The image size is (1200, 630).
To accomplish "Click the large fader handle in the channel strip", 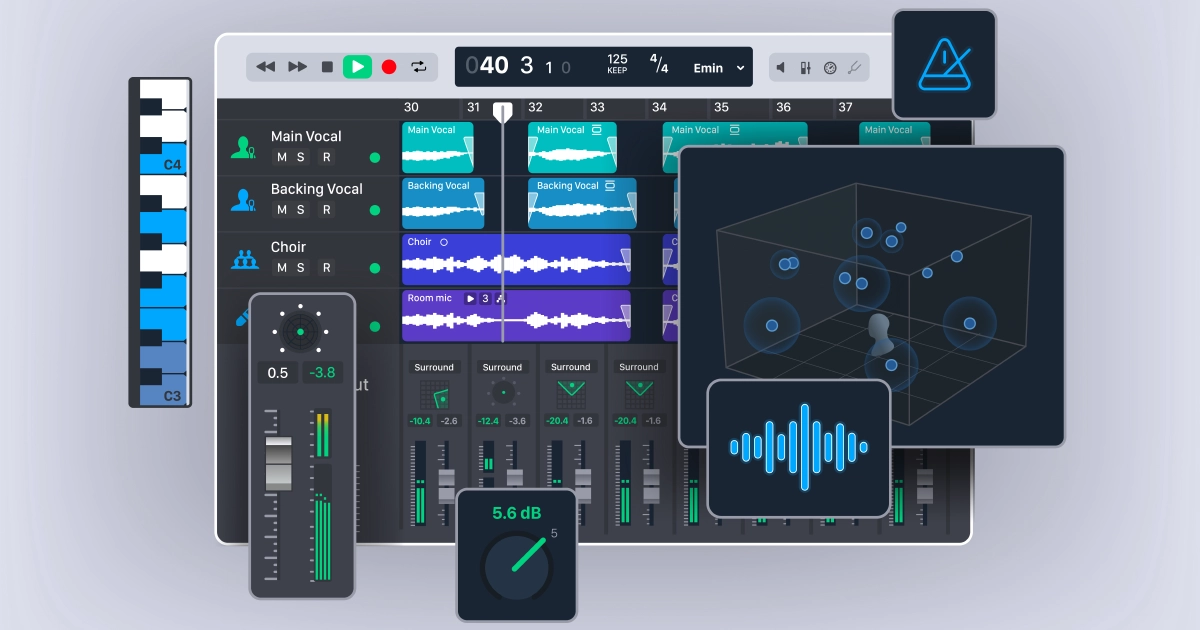I will [x=279, y=463].
